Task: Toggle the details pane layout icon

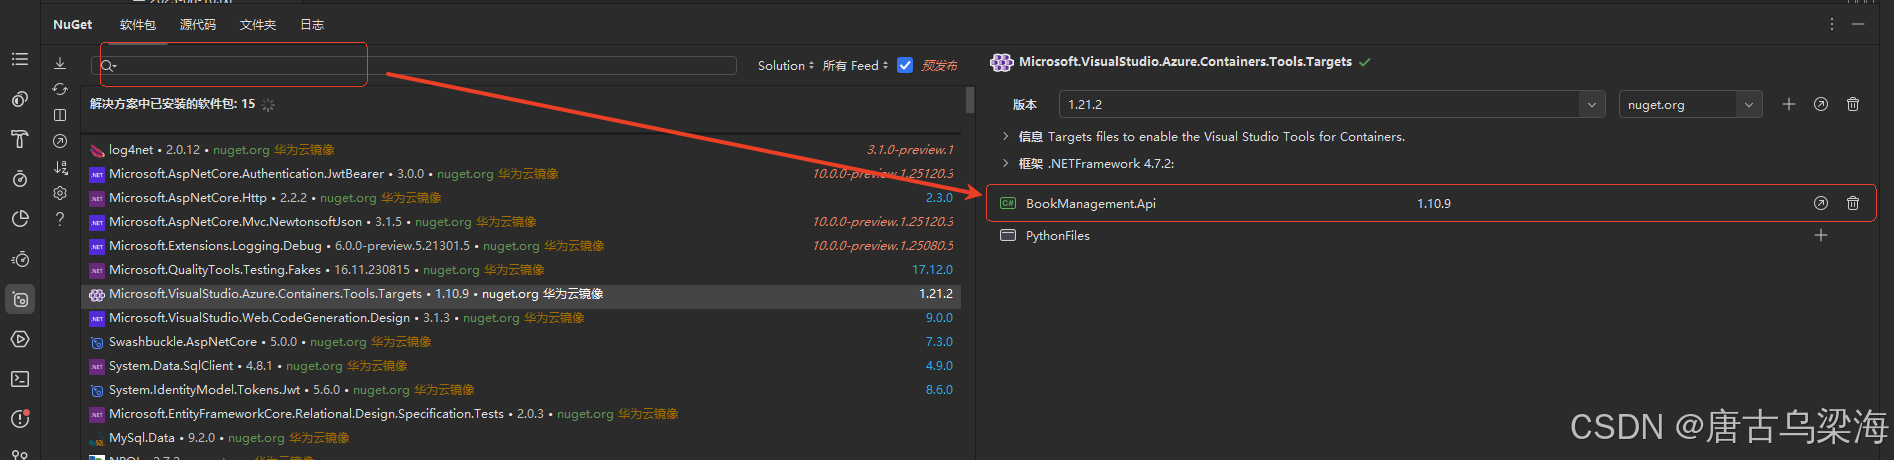Action: click(x=60, y=115)
